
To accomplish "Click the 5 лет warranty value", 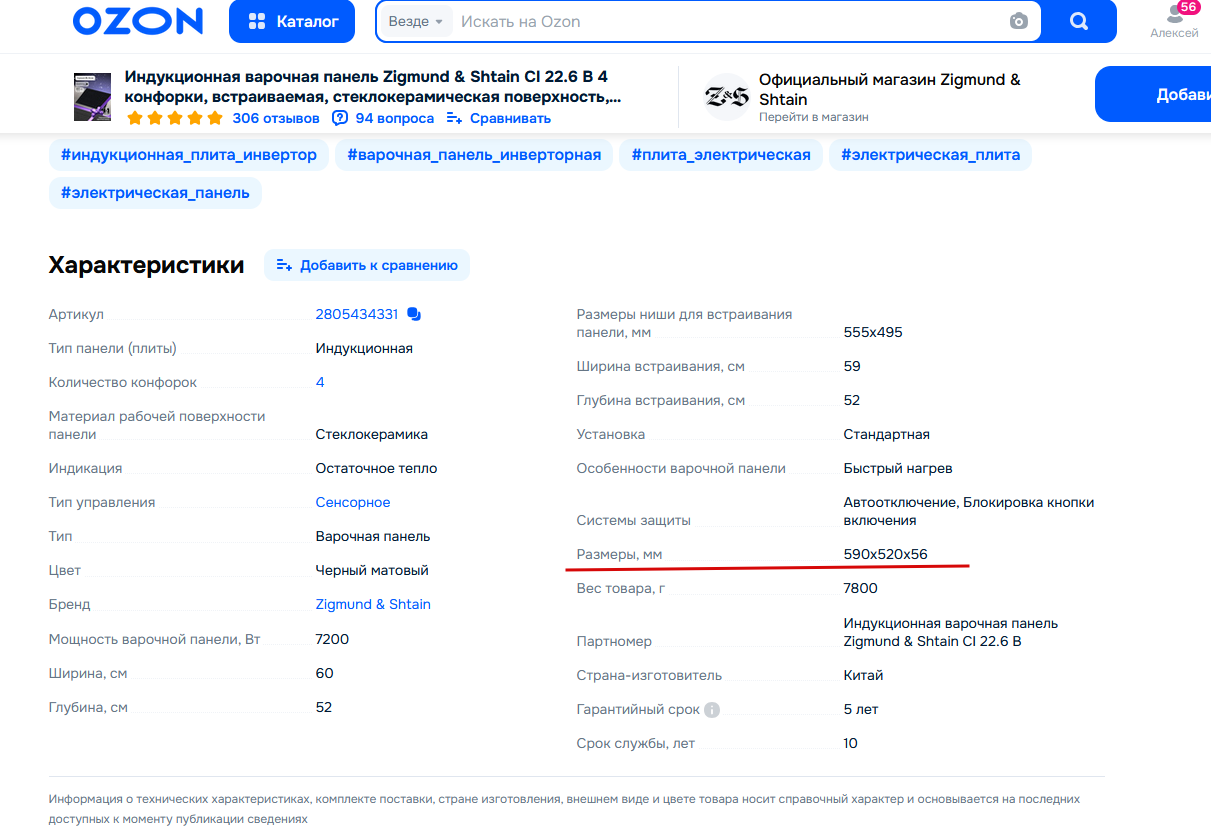I will (x=861, y=709).
